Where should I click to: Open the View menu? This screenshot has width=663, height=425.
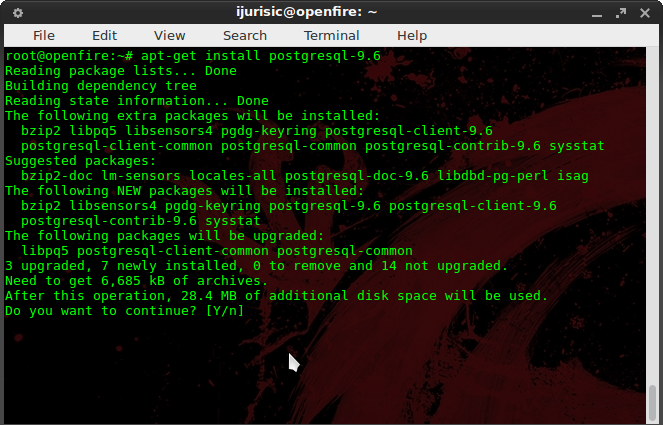[x=170, y=36]
